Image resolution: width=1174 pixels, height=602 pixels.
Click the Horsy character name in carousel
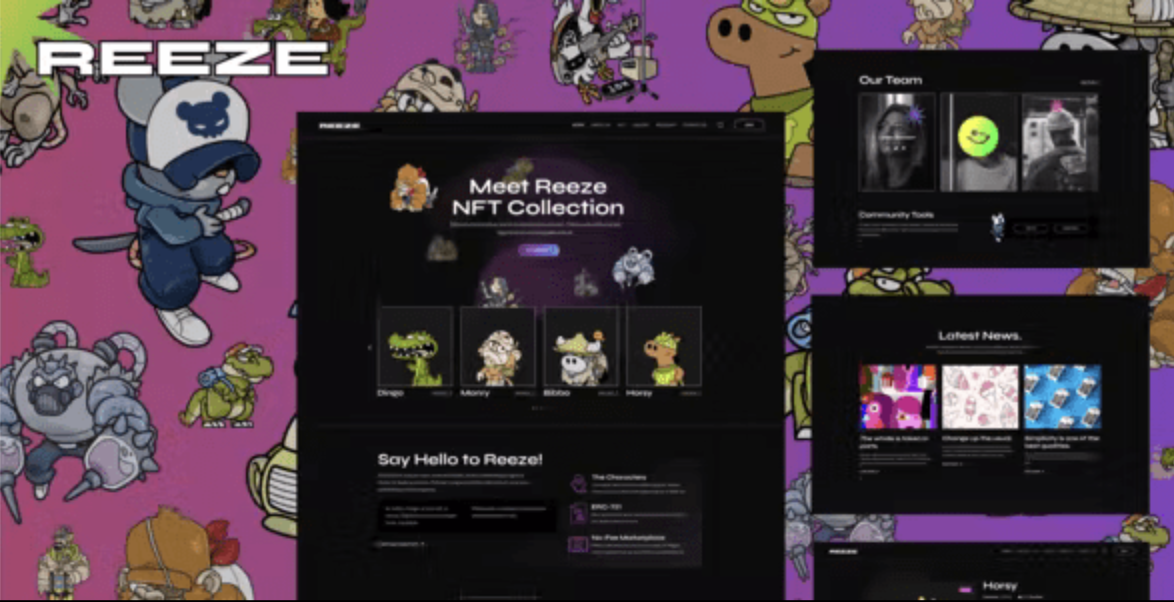coord(640,393)
